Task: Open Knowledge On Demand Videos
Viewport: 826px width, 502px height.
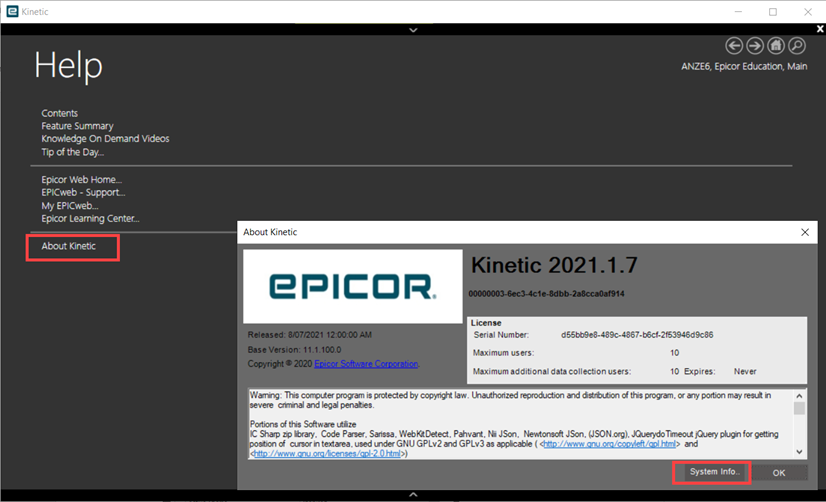Action: coord(105,139)
